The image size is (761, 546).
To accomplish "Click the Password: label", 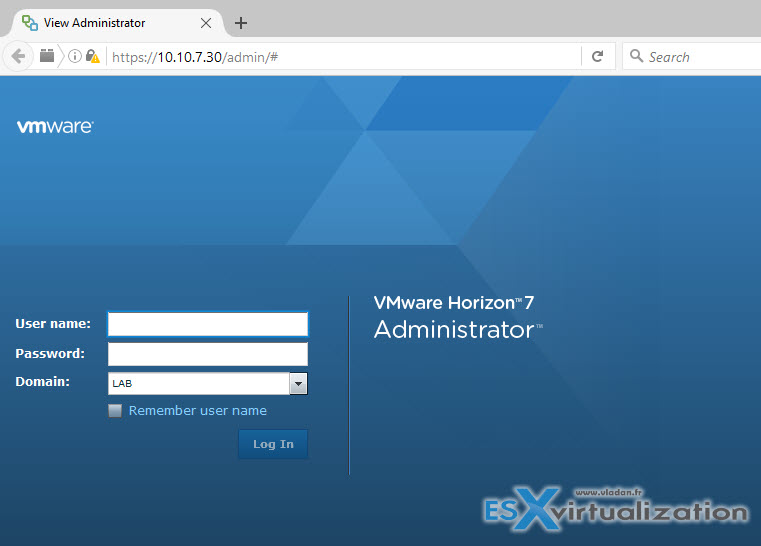I will click(x=50, y=353).
